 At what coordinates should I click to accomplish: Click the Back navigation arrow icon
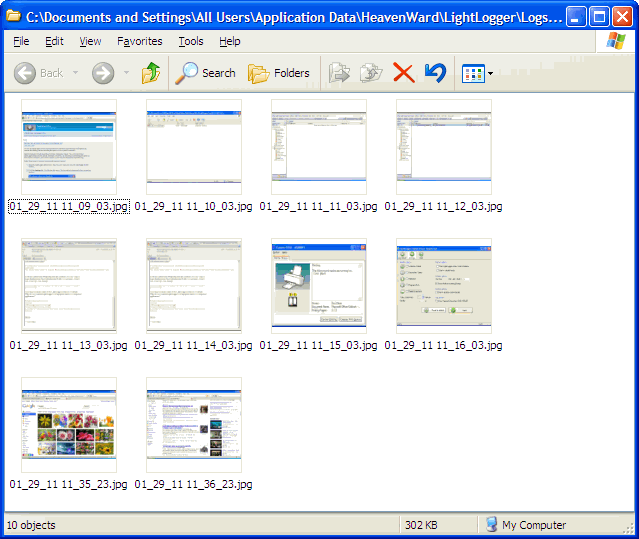(x=26, y=73)
